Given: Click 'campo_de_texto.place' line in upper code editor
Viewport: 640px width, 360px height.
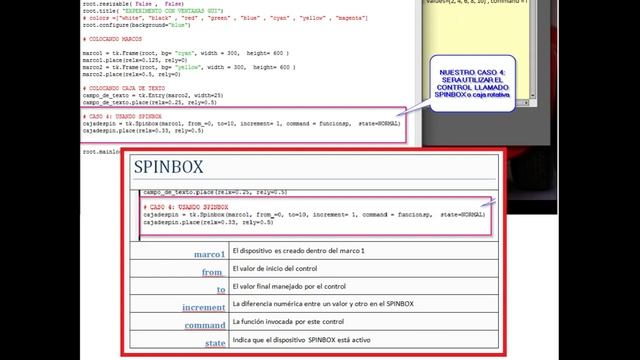Looking at the screenshot, I should coord(150,102).
